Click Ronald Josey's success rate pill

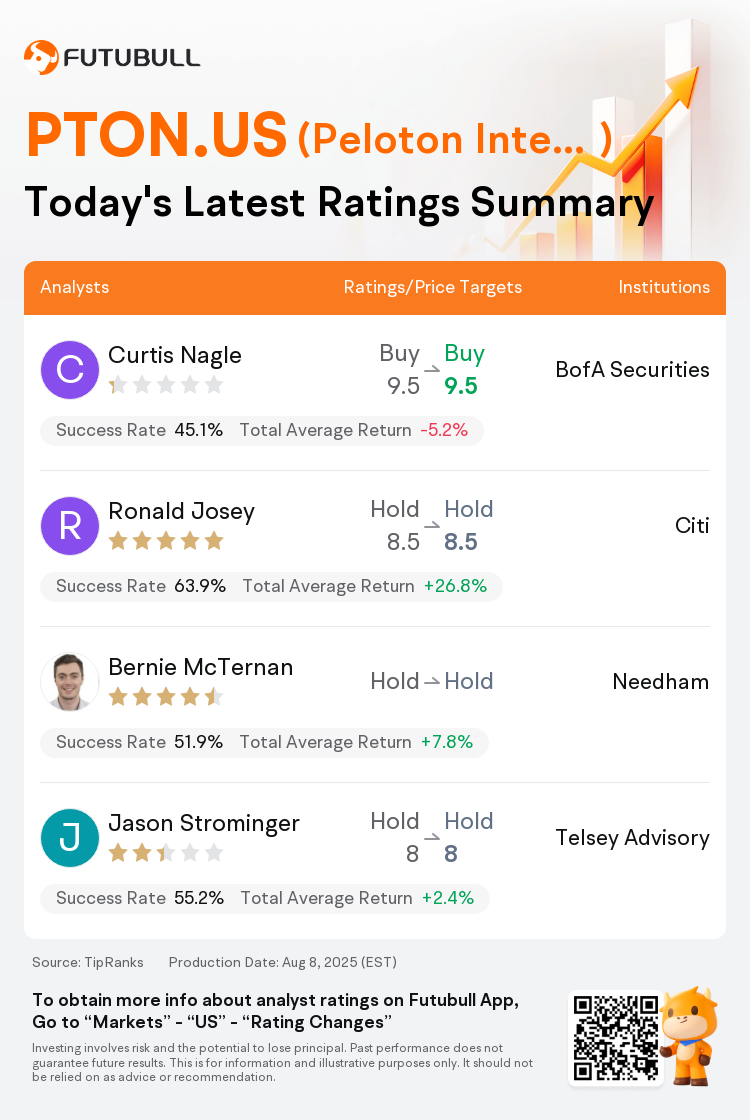click(271, 586)
